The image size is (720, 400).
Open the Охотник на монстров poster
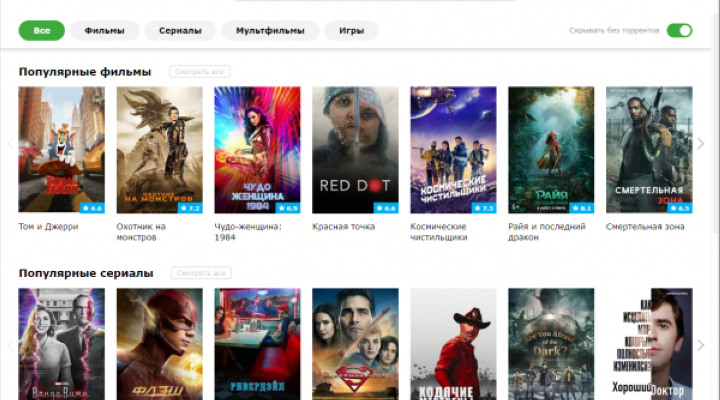click(x=159, y=150)
